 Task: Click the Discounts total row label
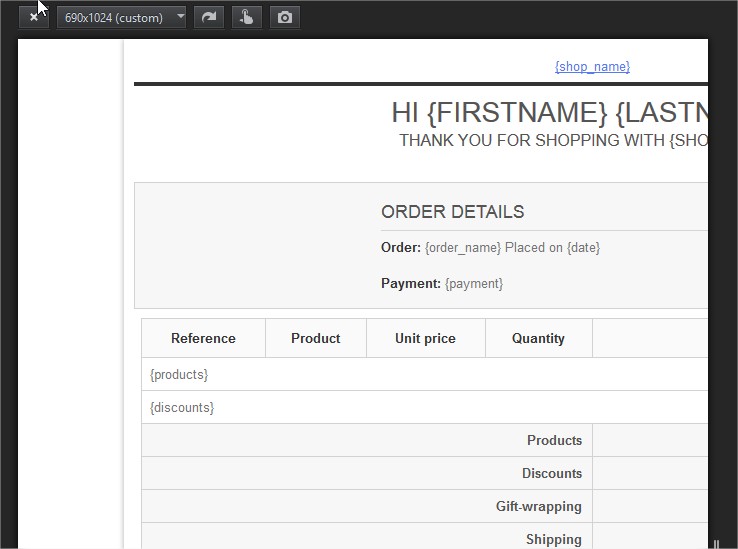551,473
